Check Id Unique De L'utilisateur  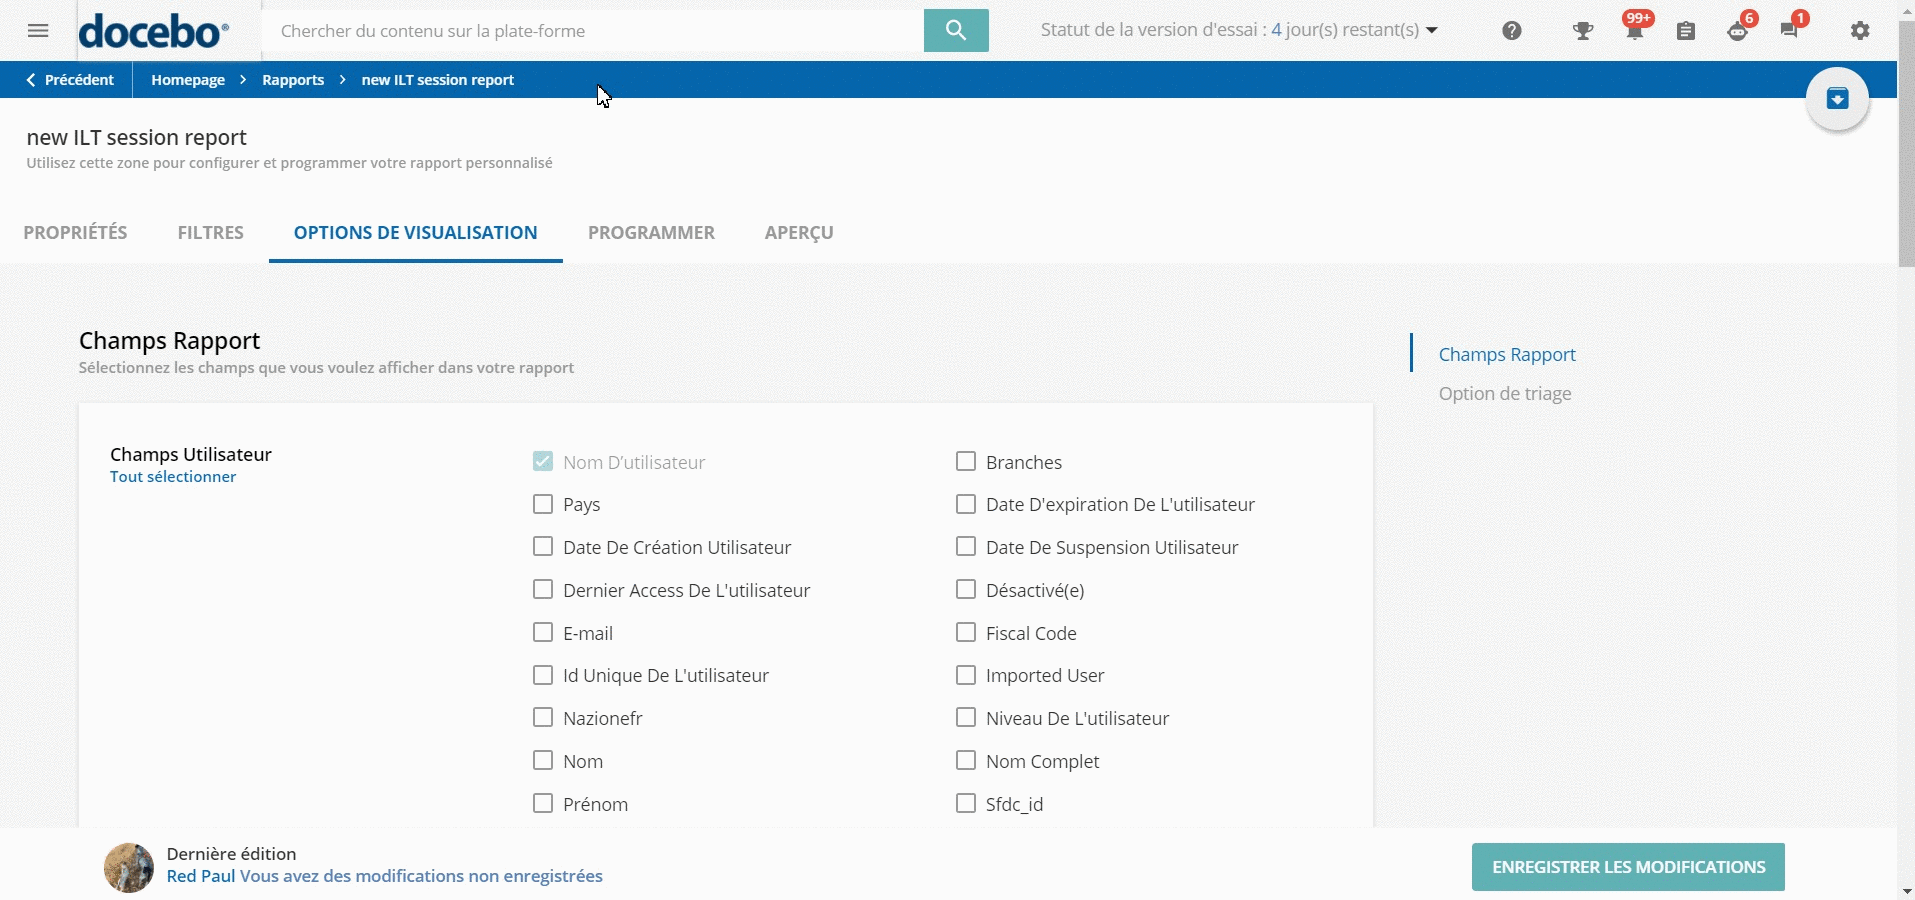543,675
